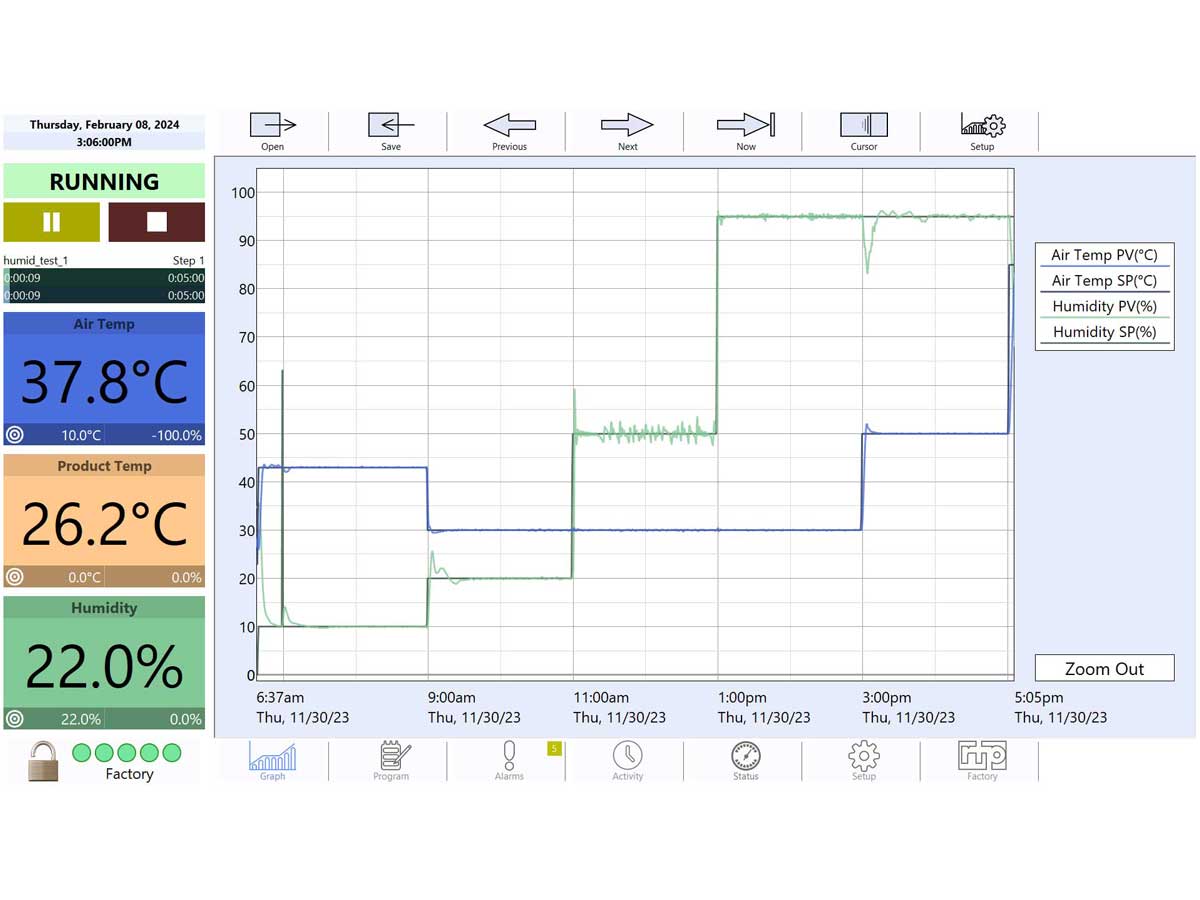This screenshot has height=900, width=1200.
Task: Jump to the previous graph view
Action: pos(508,130)
